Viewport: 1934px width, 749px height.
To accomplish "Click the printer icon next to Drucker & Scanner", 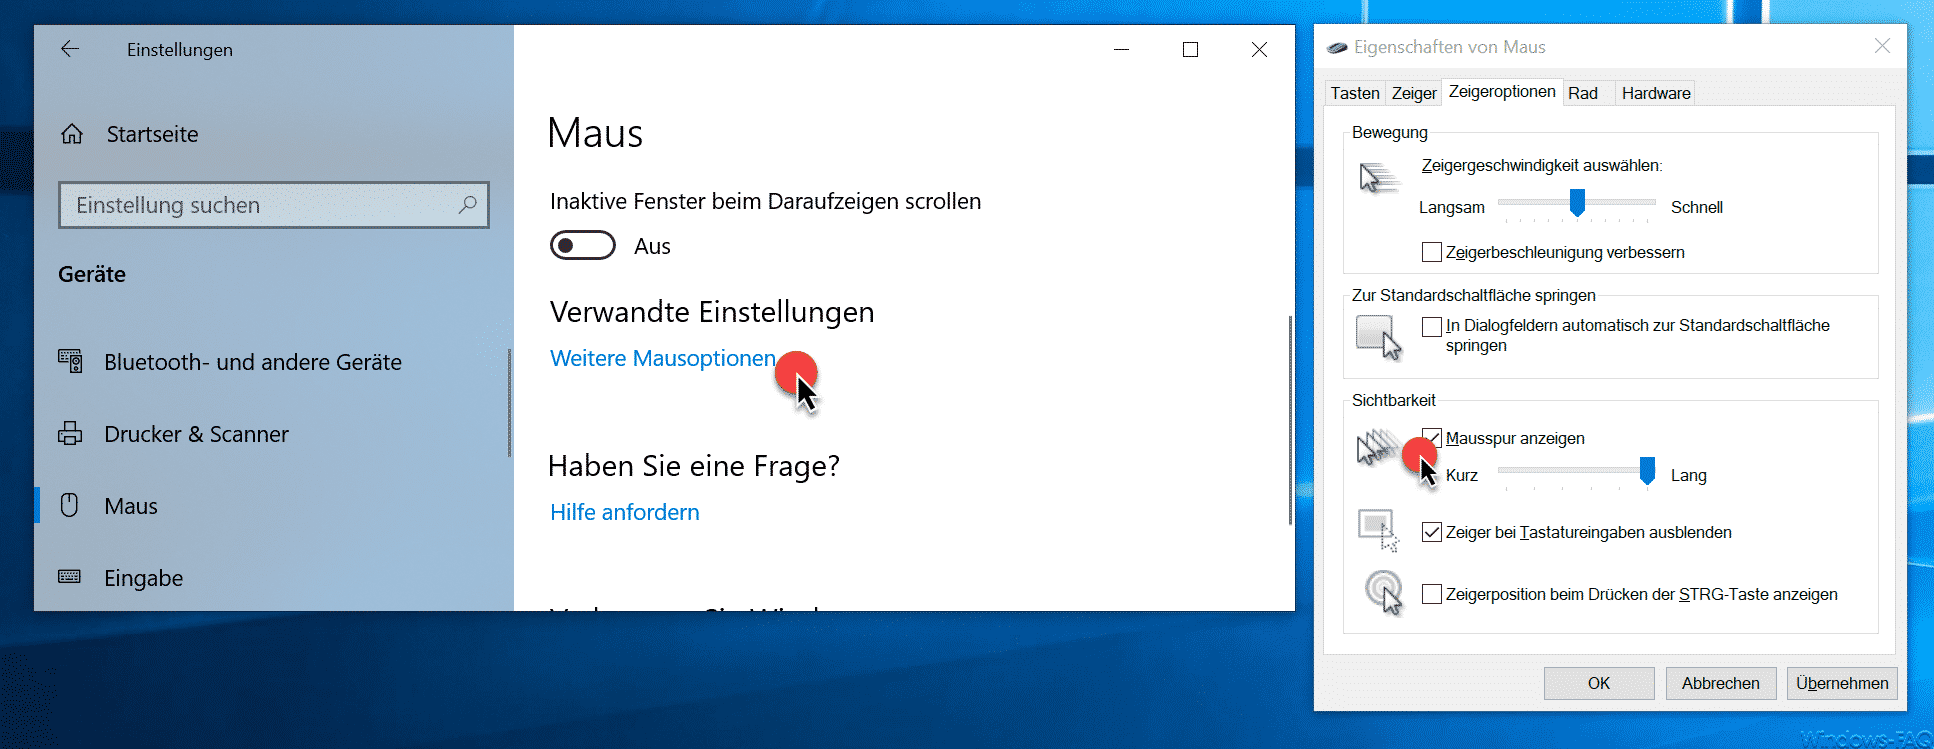I will pos(70,434).
